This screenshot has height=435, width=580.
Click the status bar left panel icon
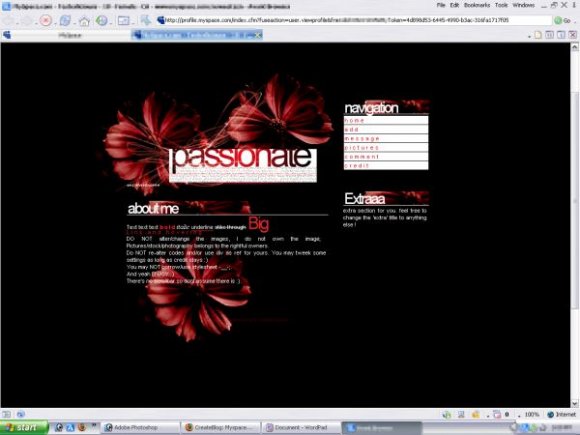[7, 414]
